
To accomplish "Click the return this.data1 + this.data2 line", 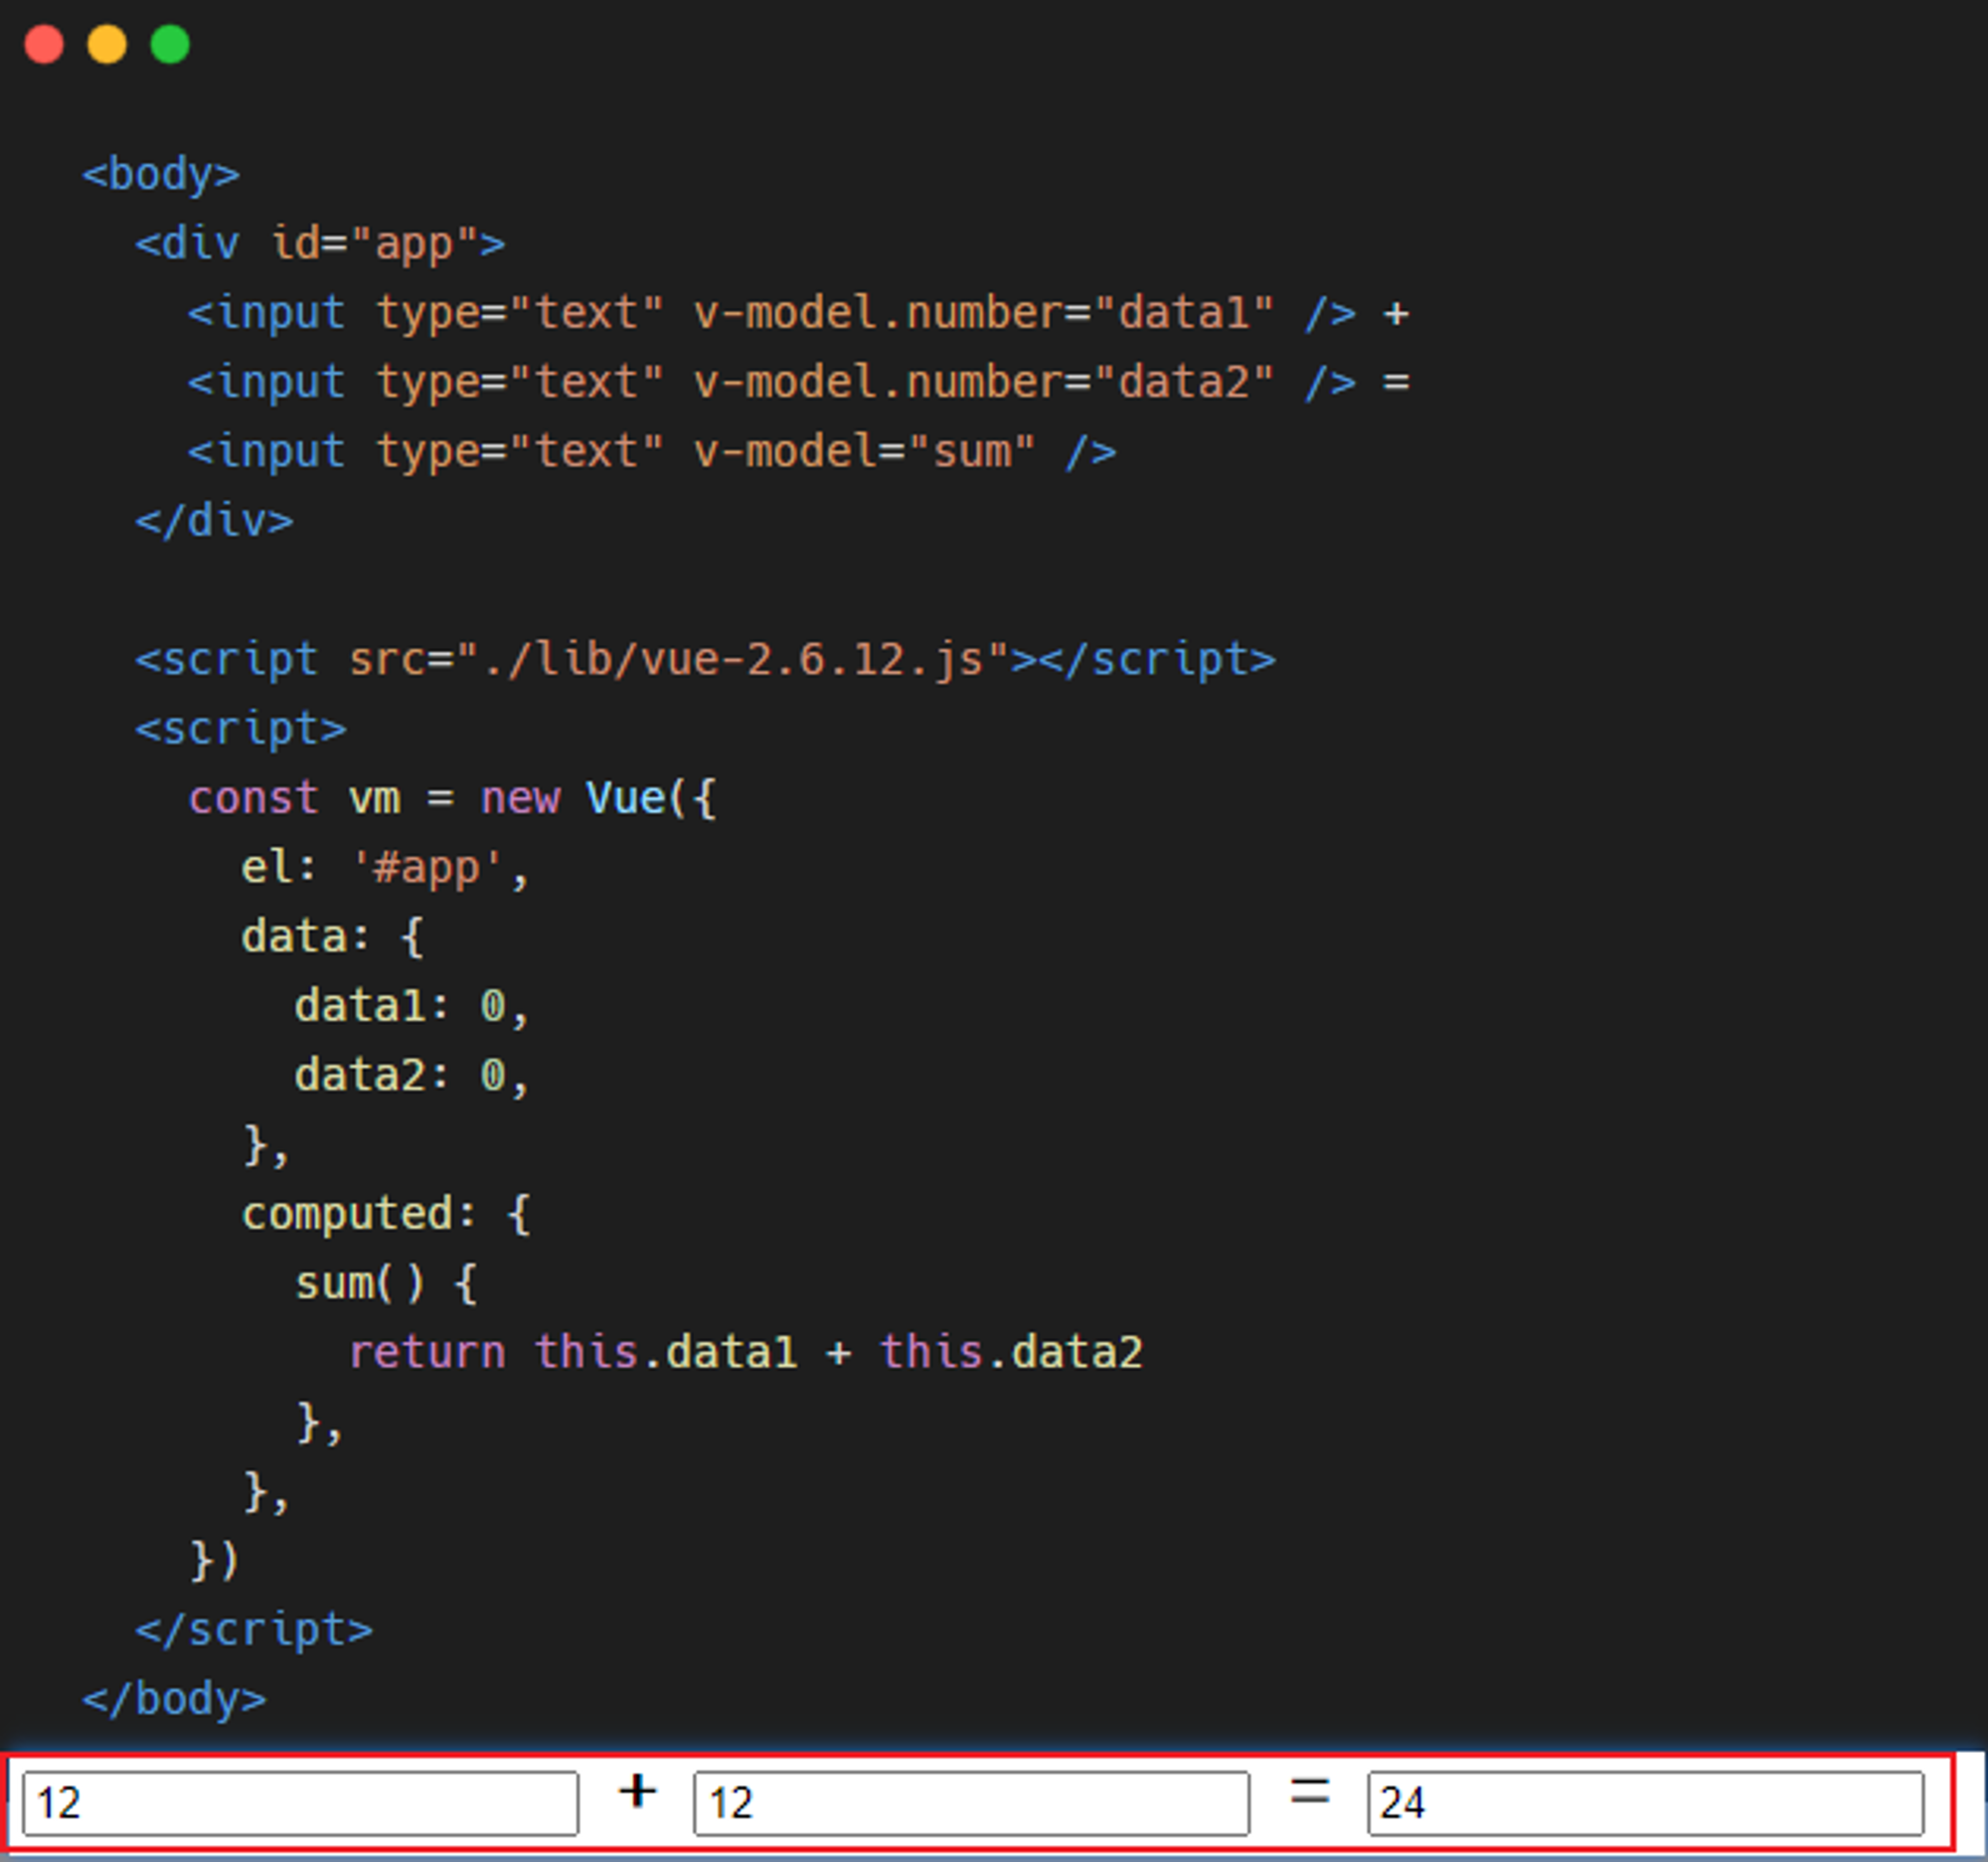I will pos(746,1352).
